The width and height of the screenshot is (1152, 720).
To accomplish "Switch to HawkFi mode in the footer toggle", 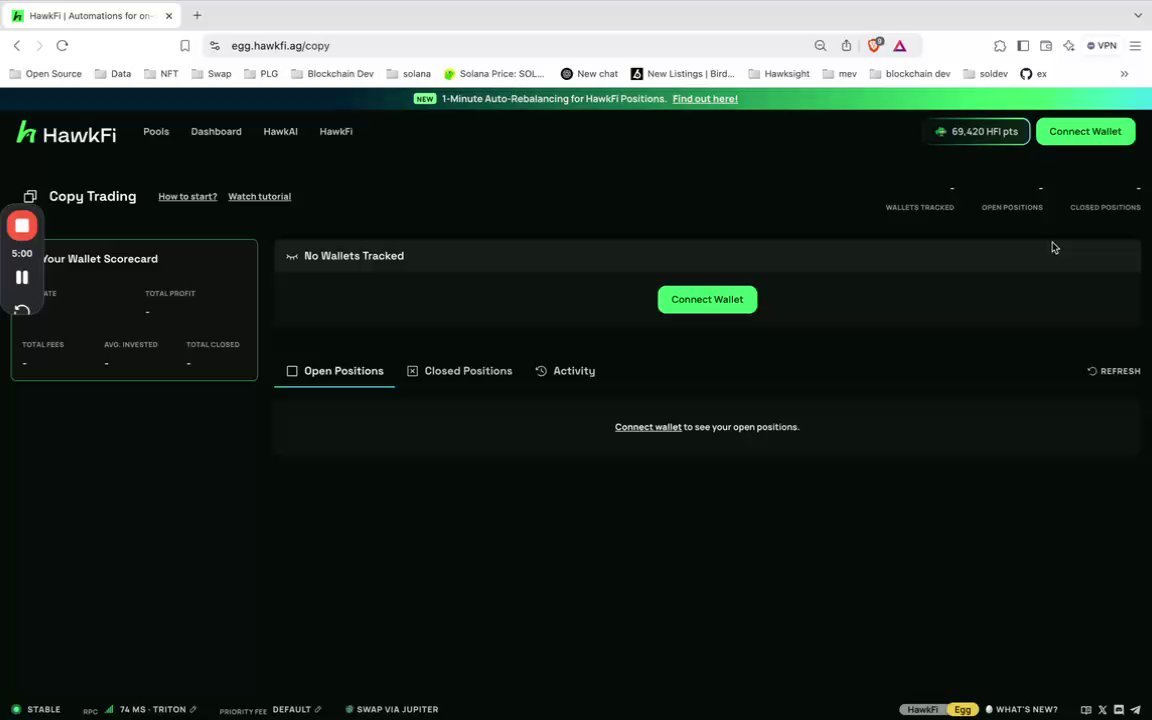I will (922, 710).
